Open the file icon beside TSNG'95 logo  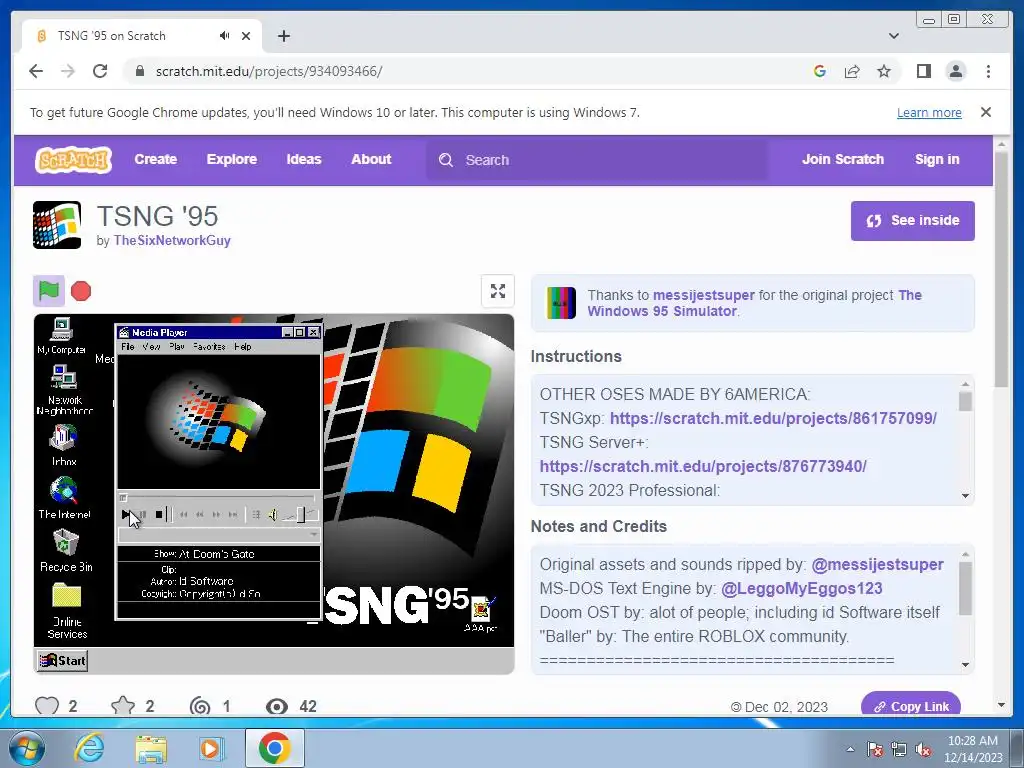pos(481,614)
